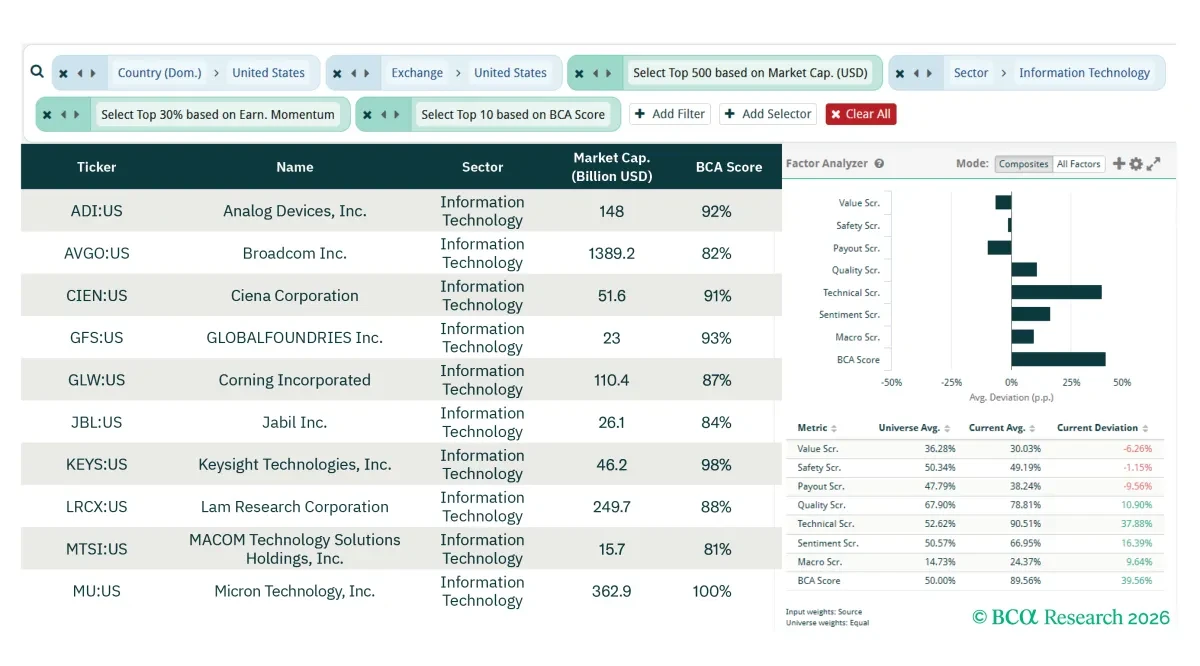Open the Factor Analyzer help question icon
1200x666 pixels.
tap(879, 164)
